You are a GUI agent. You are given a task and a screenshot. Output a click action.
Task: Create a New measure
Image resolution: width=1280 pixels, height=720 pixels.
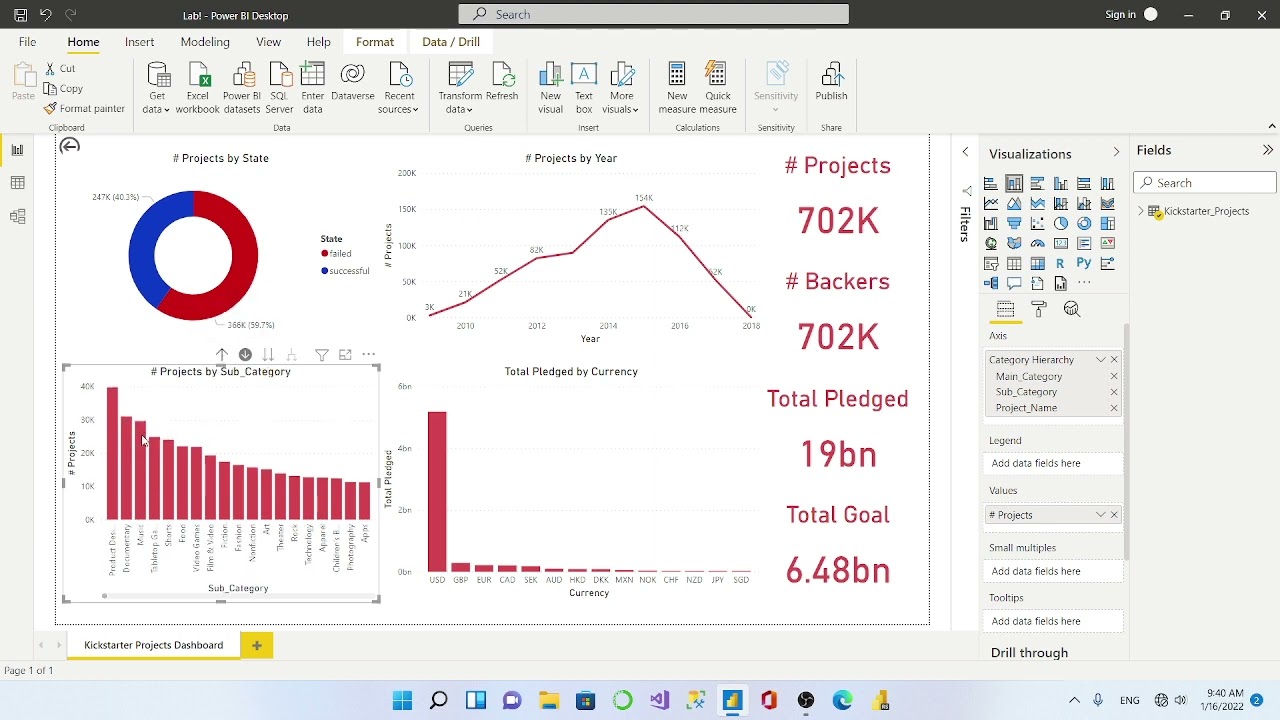[677, 89]
